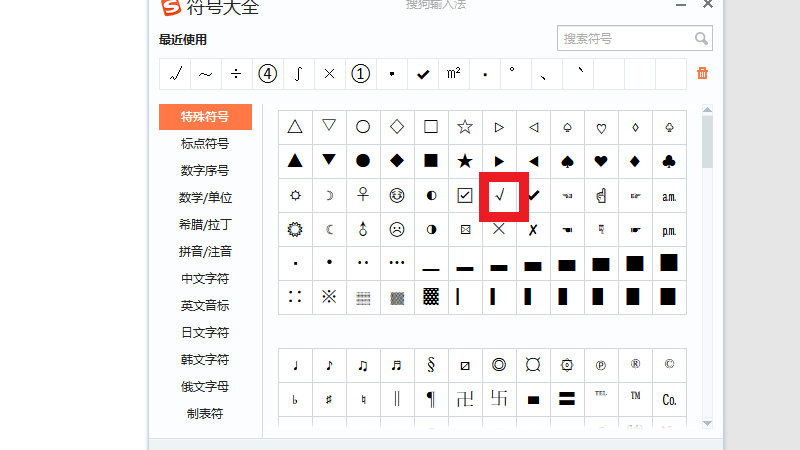The height and width of the screenshot is (450, 800).
Task: Choose the red cross mark symbol
Action: point(499,229)
